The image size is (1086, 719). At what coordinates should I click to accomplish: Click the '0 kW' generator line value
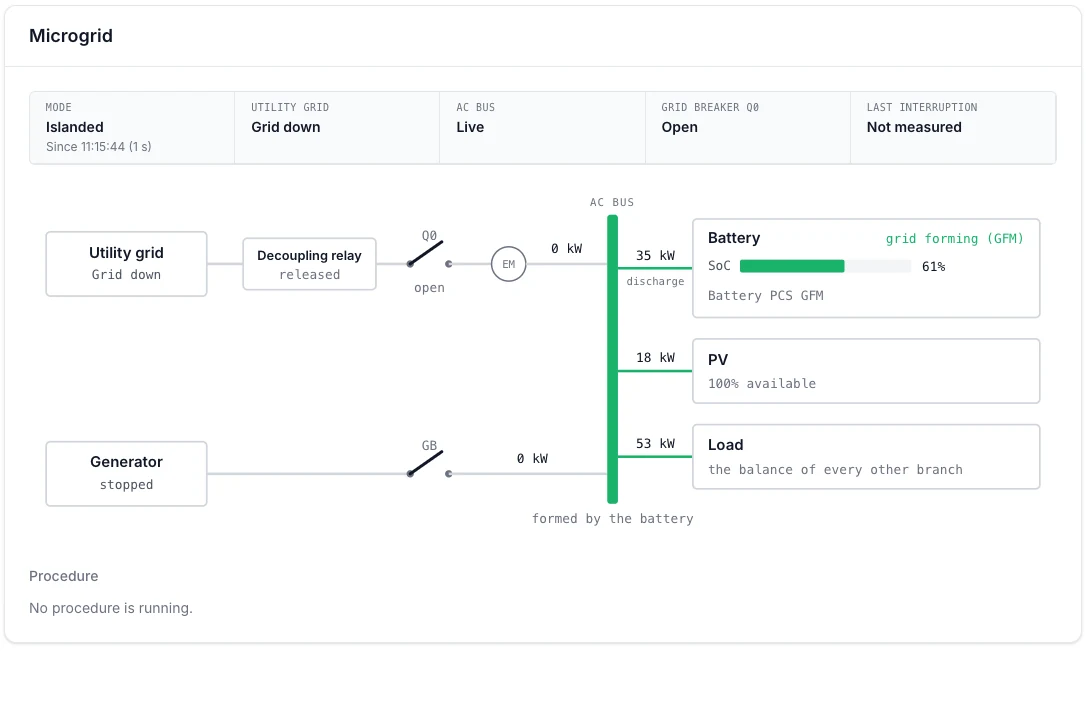pyautogui.click(x=532, y=459)
